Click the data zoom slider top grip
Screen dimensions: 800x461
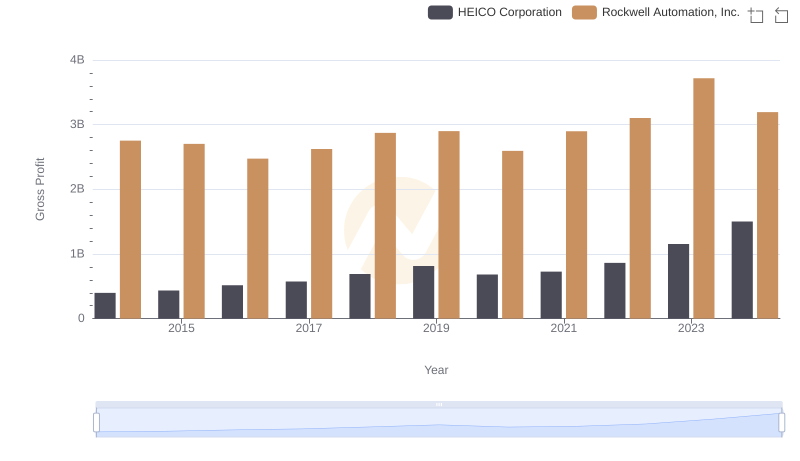[439, 404]
